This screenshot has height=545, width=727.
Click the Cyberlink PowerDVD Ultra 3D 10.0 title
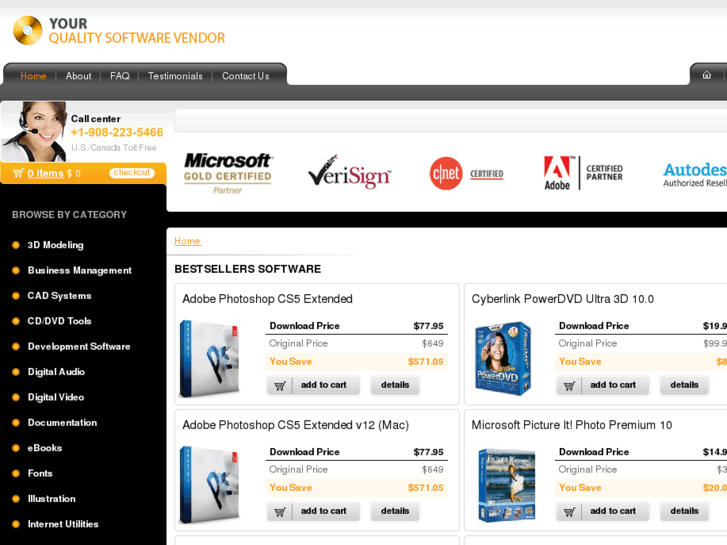point(562,299)
